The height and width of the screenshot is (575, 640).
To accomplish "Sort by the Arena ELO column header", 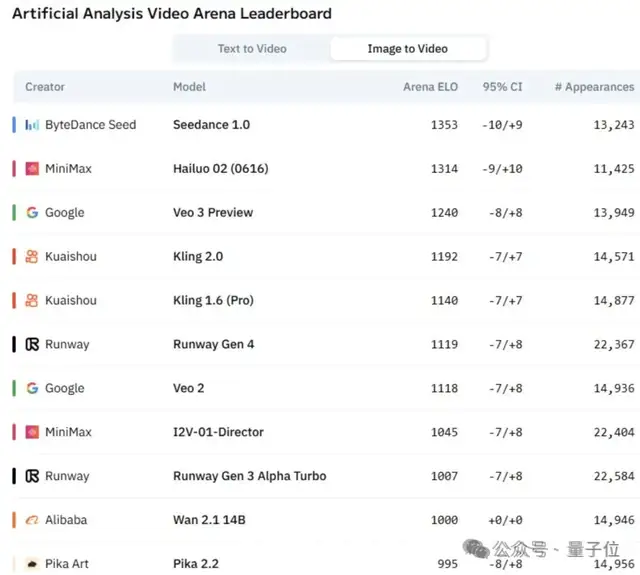I will (430, 87).
